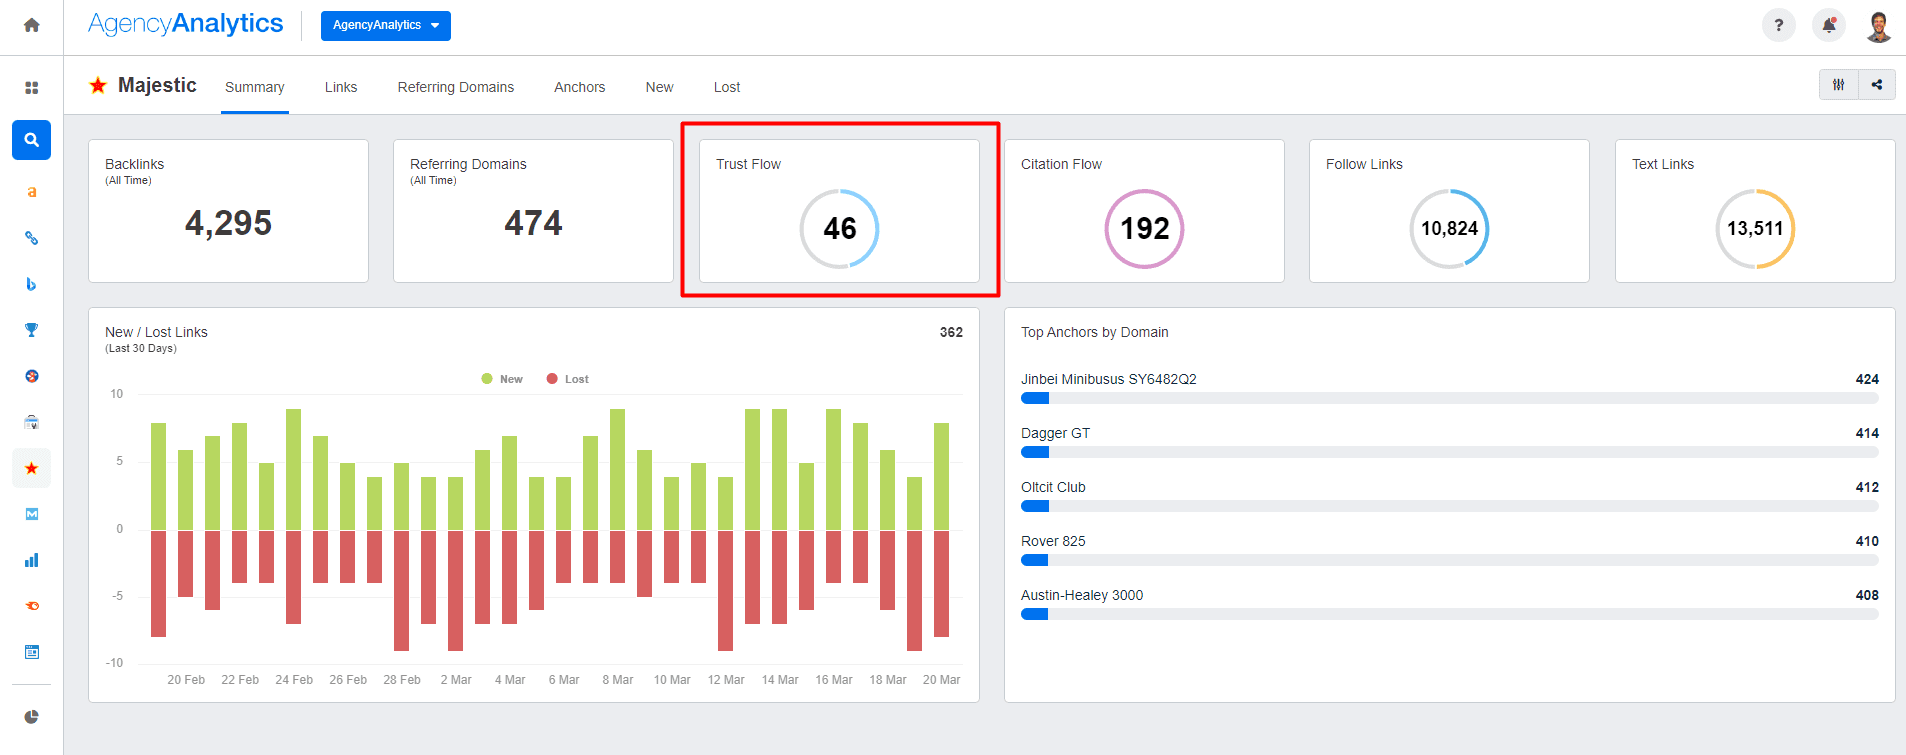The width and height of the screenshot is (1906, 755).
Task: Open the Links tab
Action: [x=340, y=87]
